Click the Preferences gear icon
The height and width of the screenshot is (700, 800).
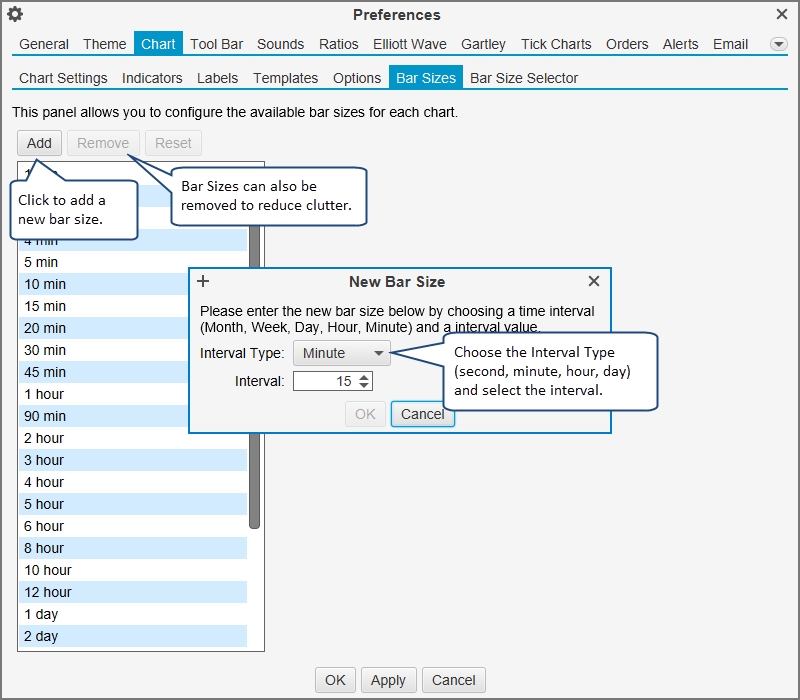(x=15, y=14)
